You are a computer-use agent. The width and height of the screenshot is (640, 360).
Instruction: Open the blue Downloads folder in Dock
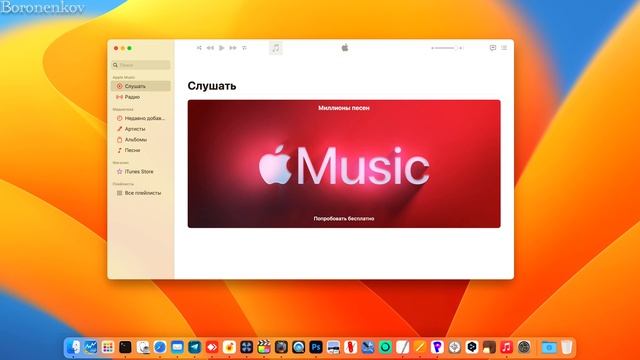549,347
